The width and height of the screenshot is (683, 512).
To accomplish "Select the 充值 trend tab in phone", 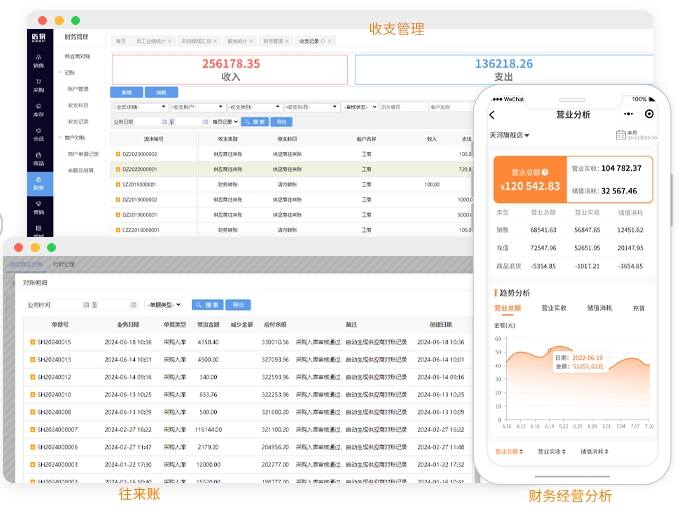I will pos(639,309).
